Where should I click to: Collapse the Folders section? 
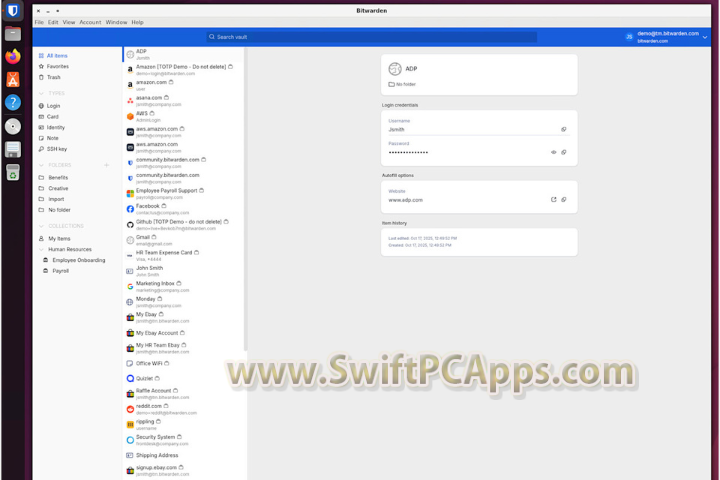click(x=41, y=165)
